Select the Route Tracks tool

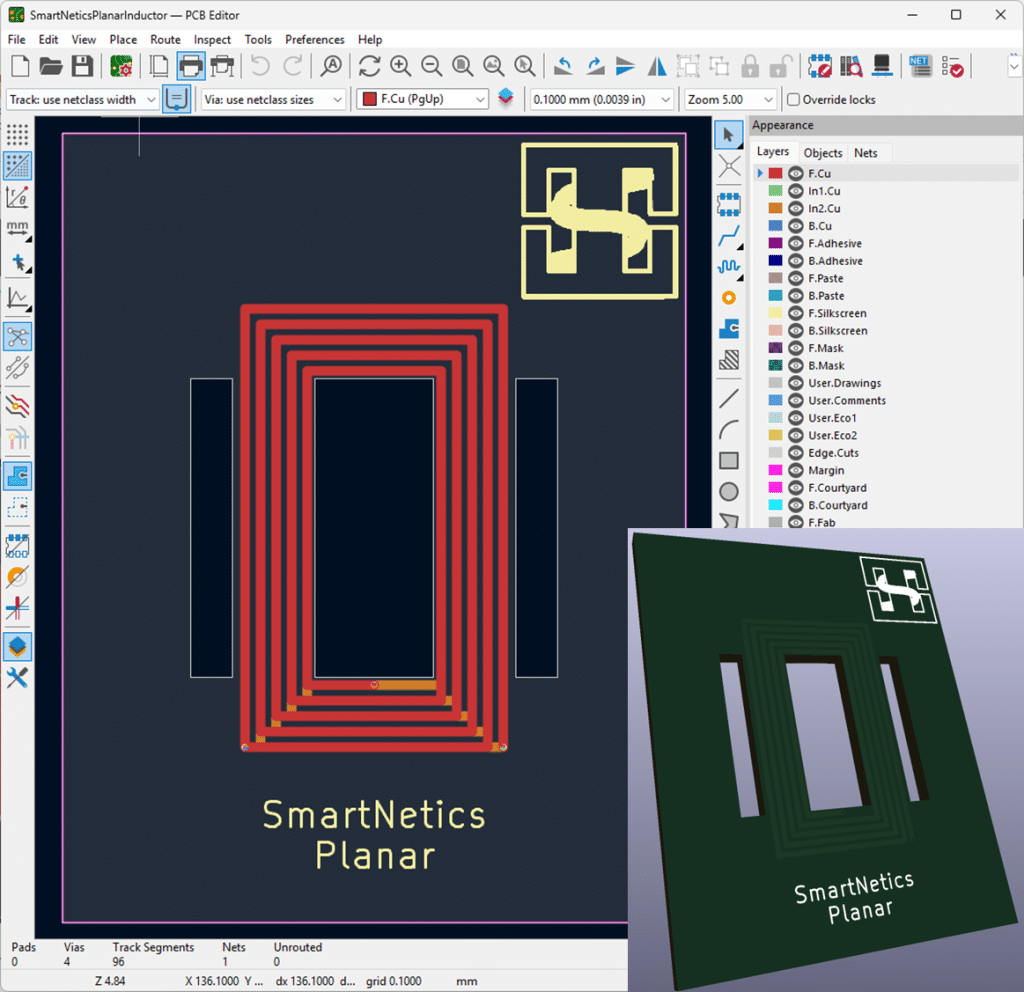pos(728,236)
